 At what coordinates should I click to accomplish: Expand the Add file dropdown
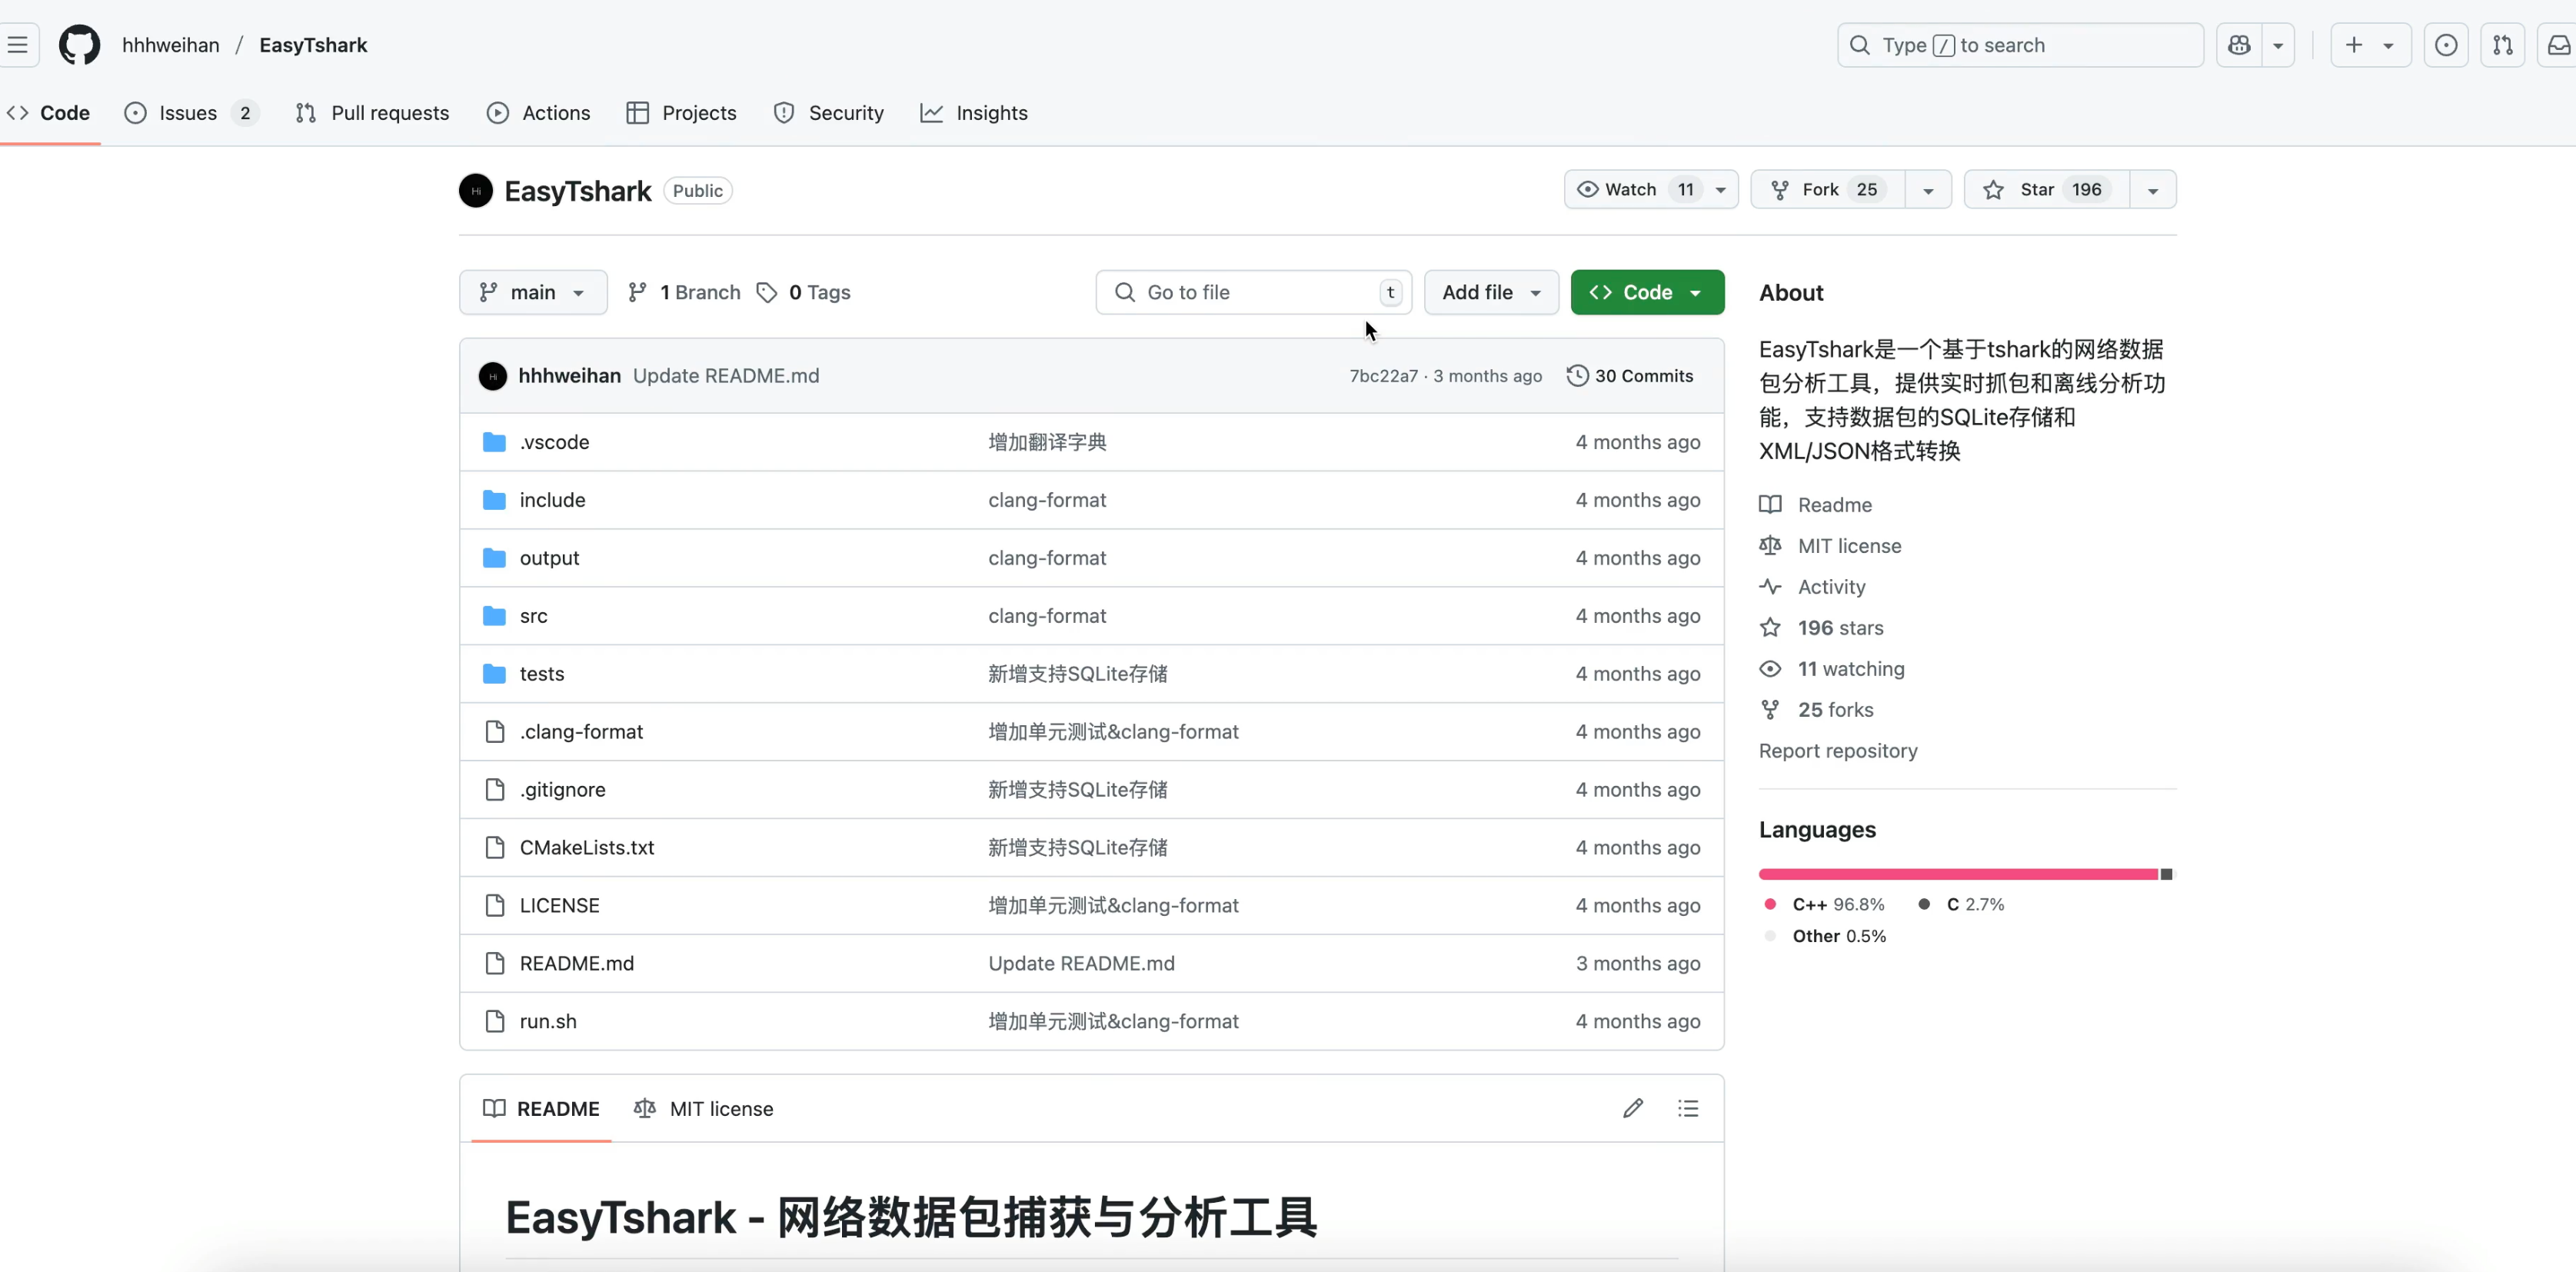coord(1490,292)
